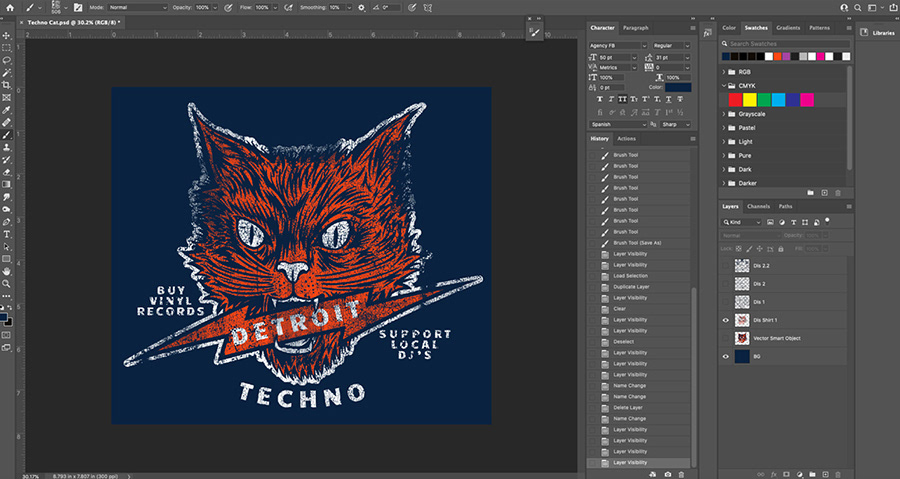The width and height of the screenshot is (900, 479).
Task: Open the anti-aliasing dropdown Sharp
Action: (676, 124)
